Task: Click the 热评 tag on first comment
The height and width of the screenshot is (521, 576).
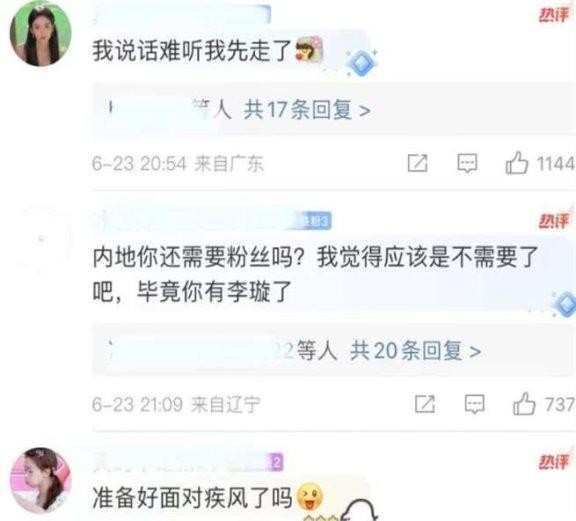Action: click(x=554, y=15)
